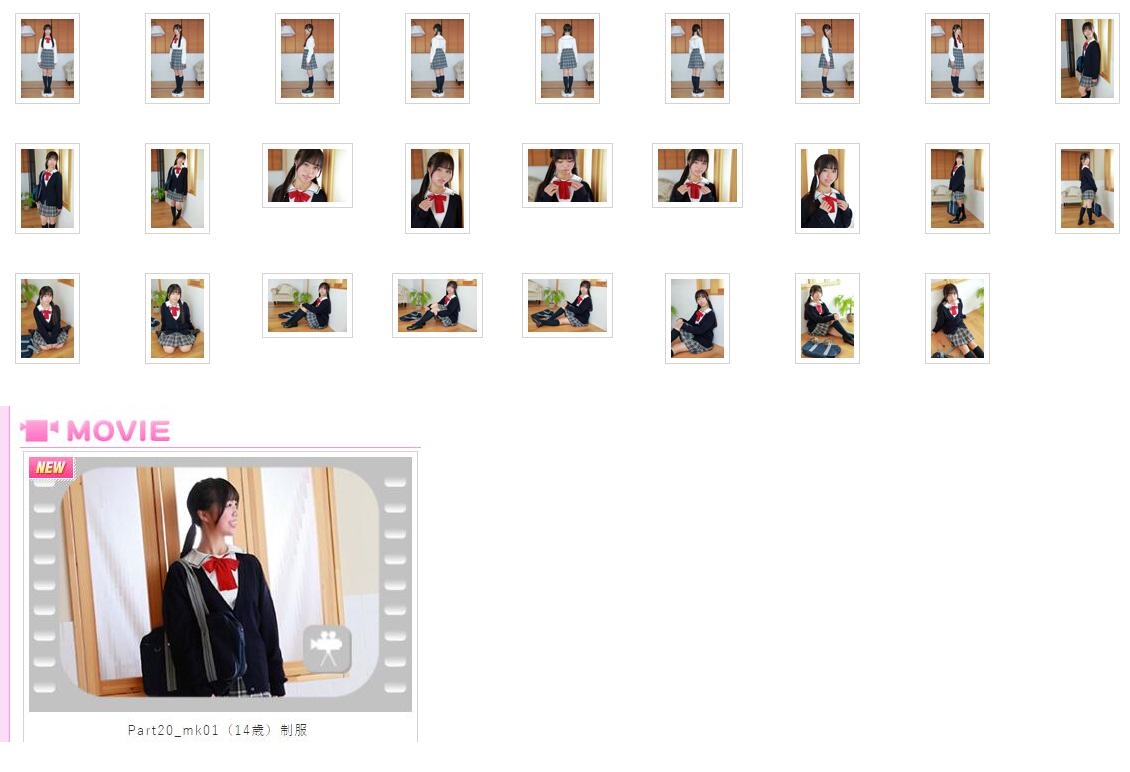Open the Part20_mk01 caption link
The height and width of the screenshot is (772, 1130).
coord(218,730)
